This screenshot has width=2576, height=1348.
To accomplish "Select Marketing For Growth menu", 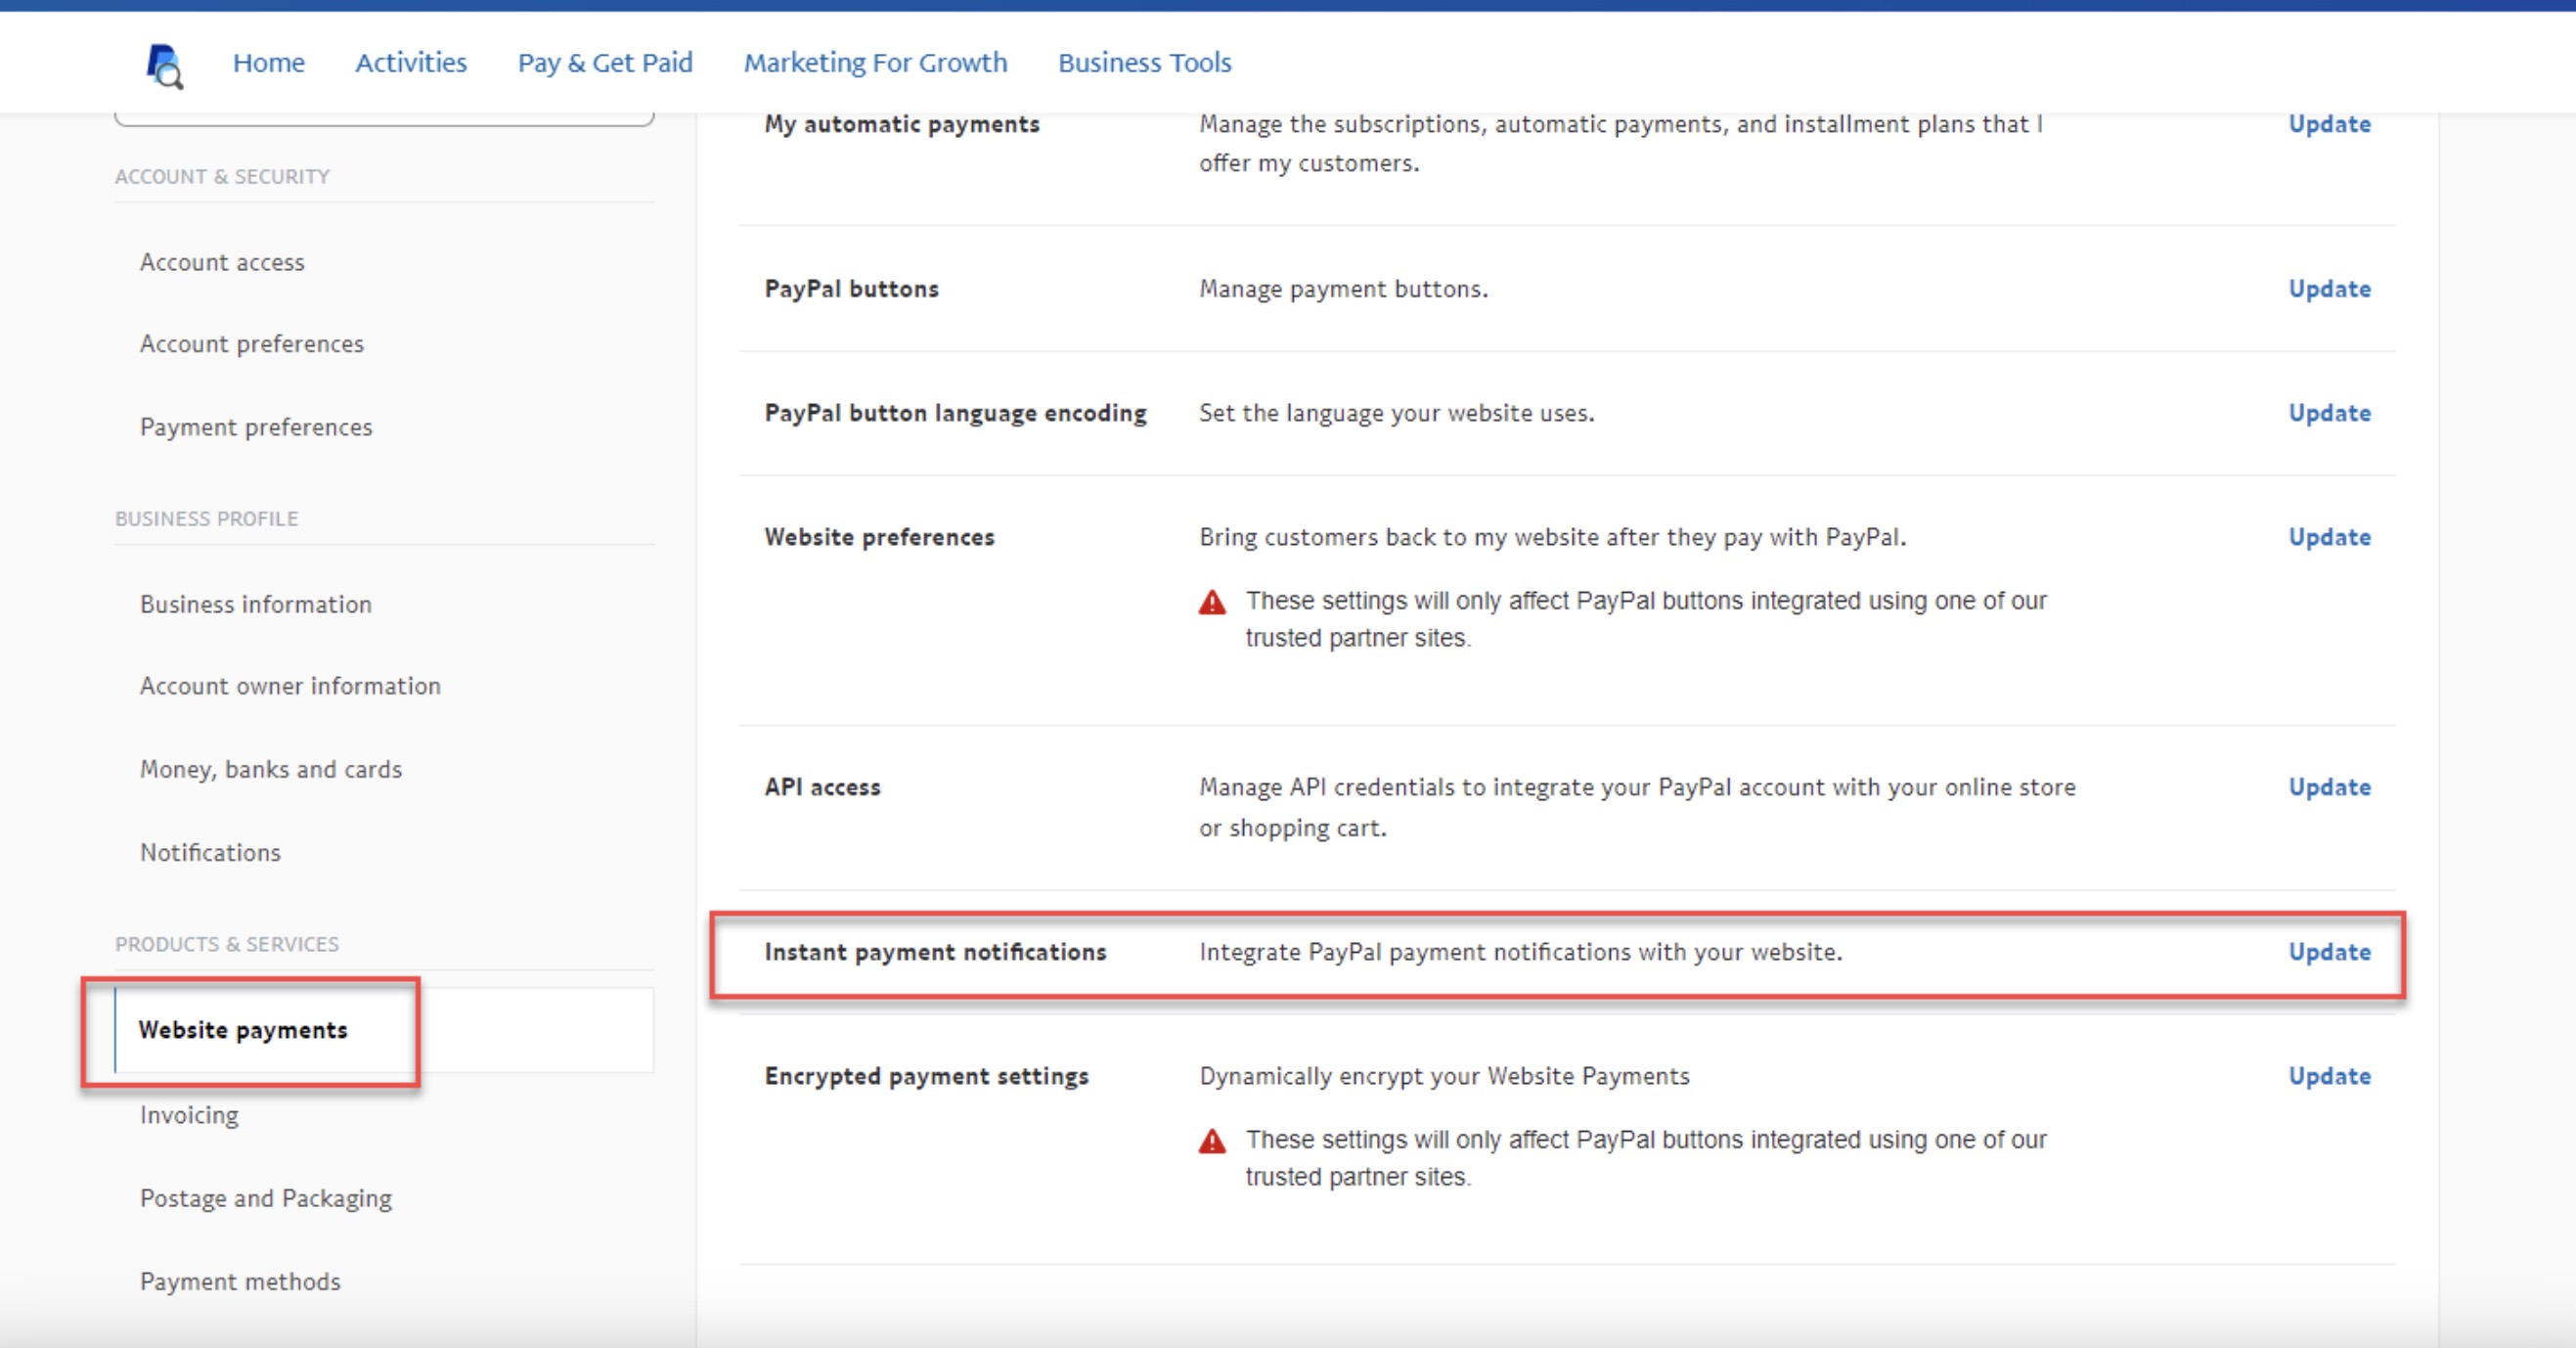I will coord(875,63).
